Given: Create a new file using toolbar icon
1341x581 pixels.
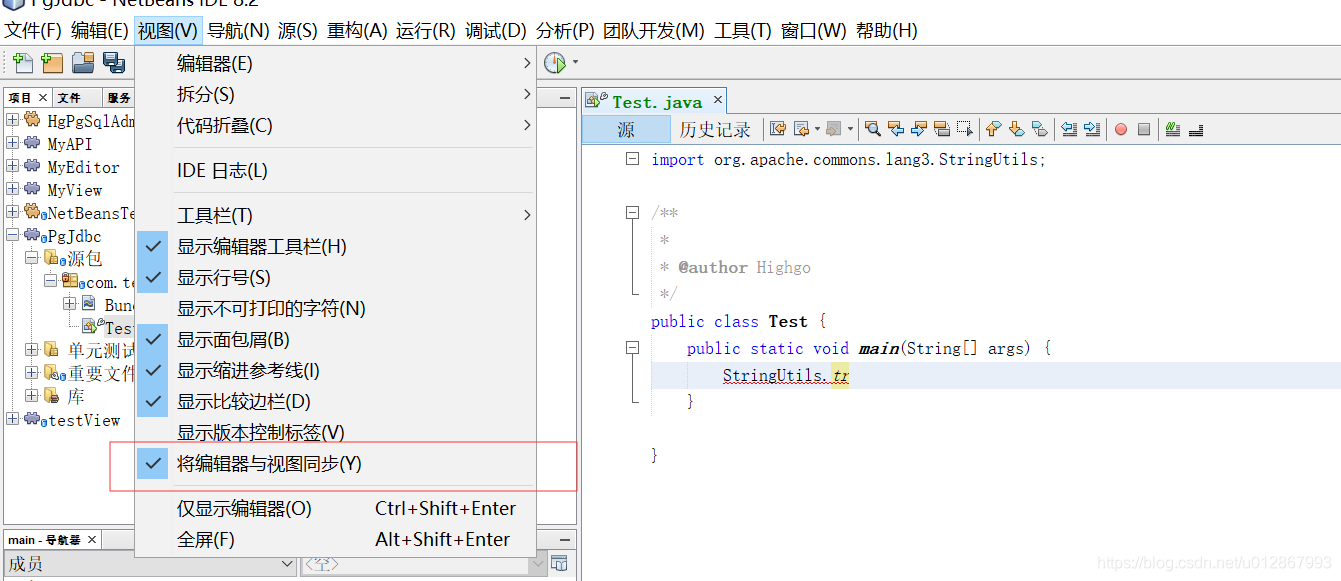Looking at the screenshot, I should (x=21, y=62).
